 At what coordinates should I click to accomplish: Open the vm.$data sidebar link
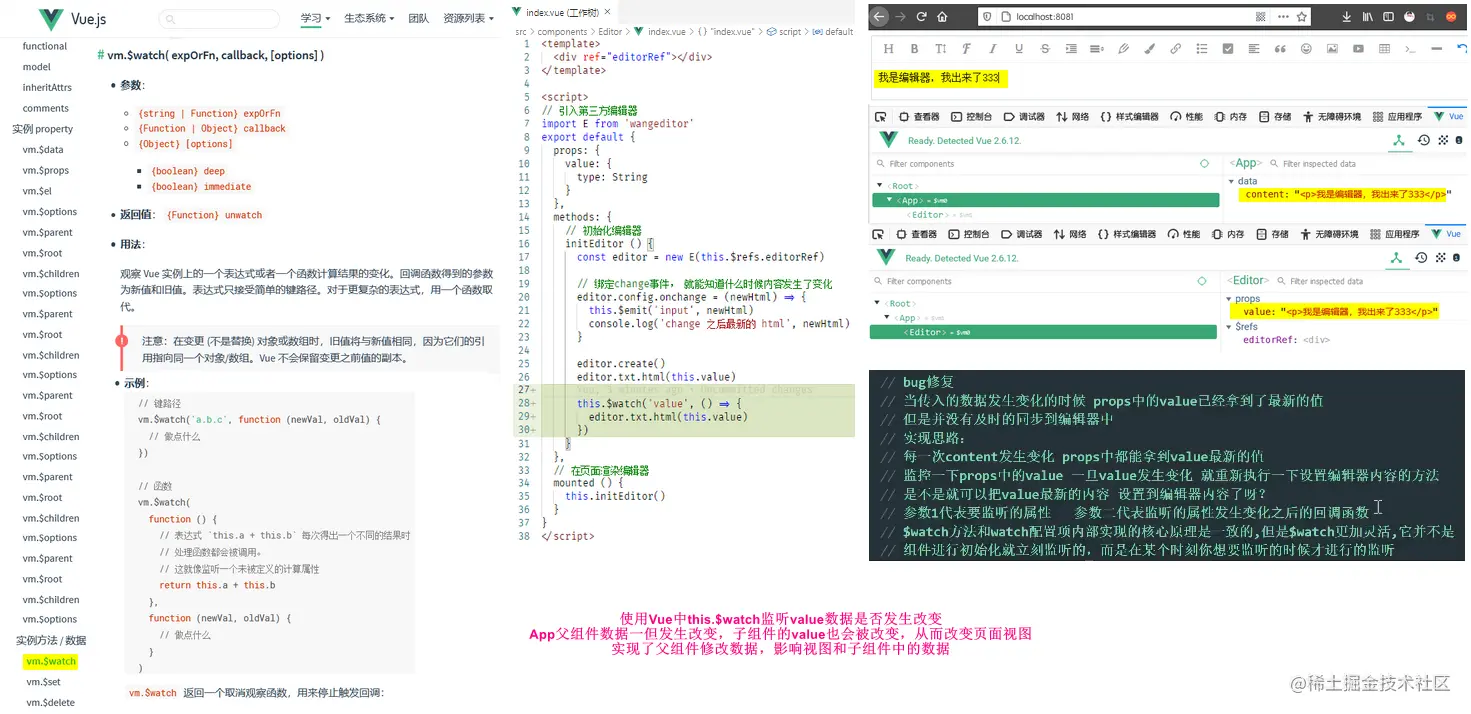pos(43,150)
